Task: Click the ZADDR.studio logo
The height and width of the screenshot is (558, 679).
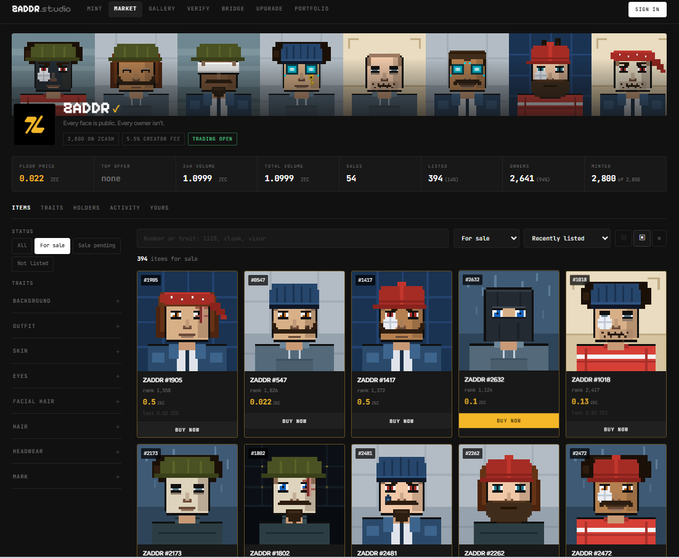Action: click(x=41, y=9)
